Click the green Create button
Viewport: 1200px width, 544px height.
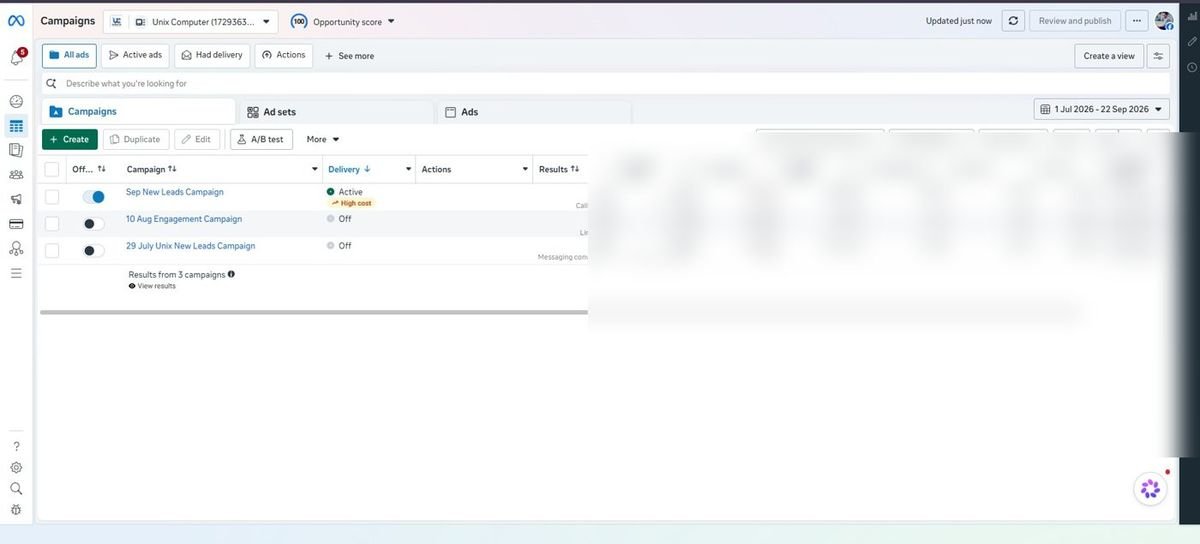(x=70, y=139)
